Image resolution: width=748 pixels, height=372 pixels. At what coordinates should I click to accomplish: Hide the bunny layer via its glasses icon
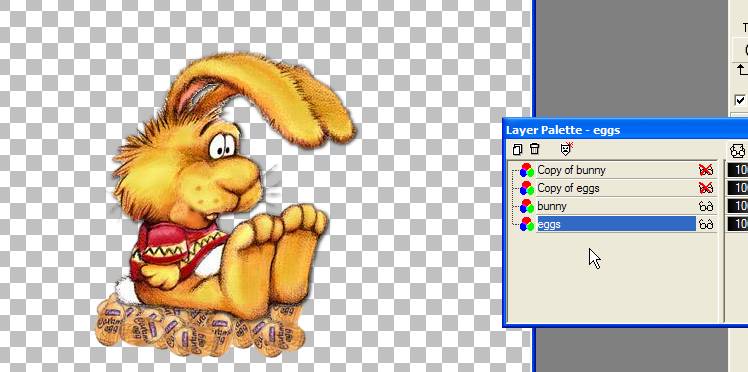pyautogui.click(x=706, y=207)
